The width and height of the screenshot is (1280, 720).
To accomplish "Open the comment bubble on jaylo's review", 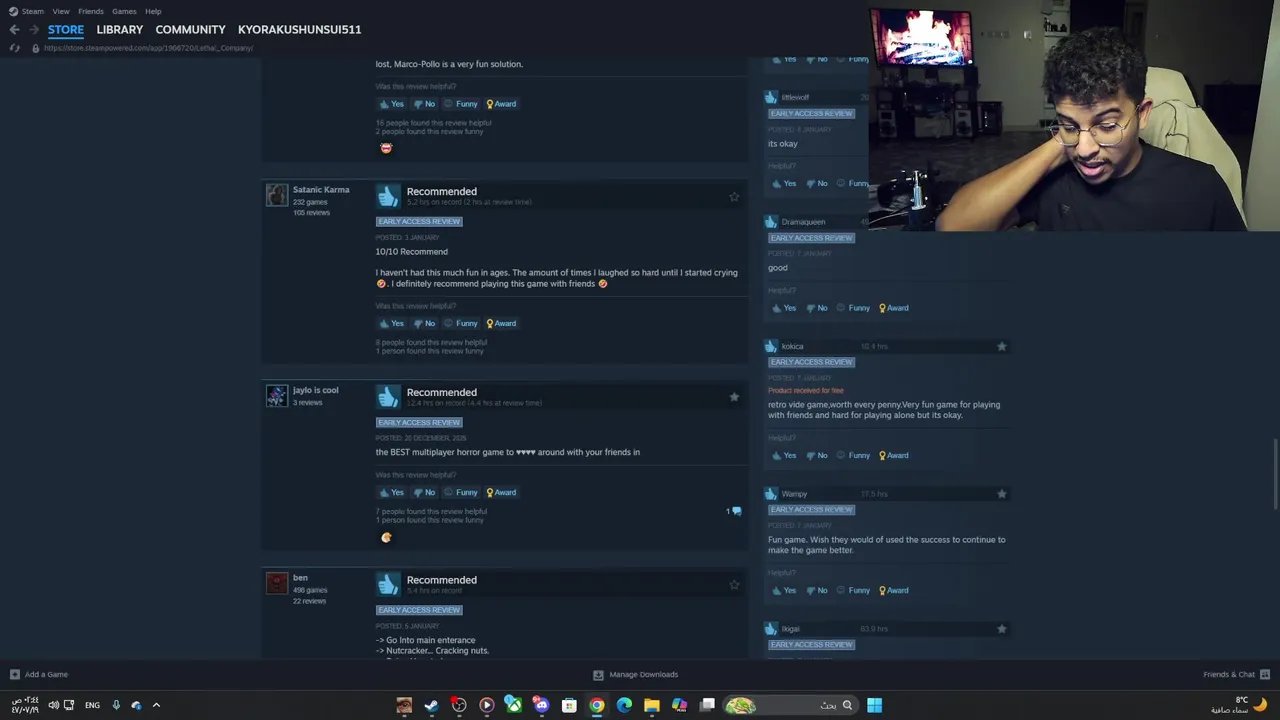I will coord(734,511).
